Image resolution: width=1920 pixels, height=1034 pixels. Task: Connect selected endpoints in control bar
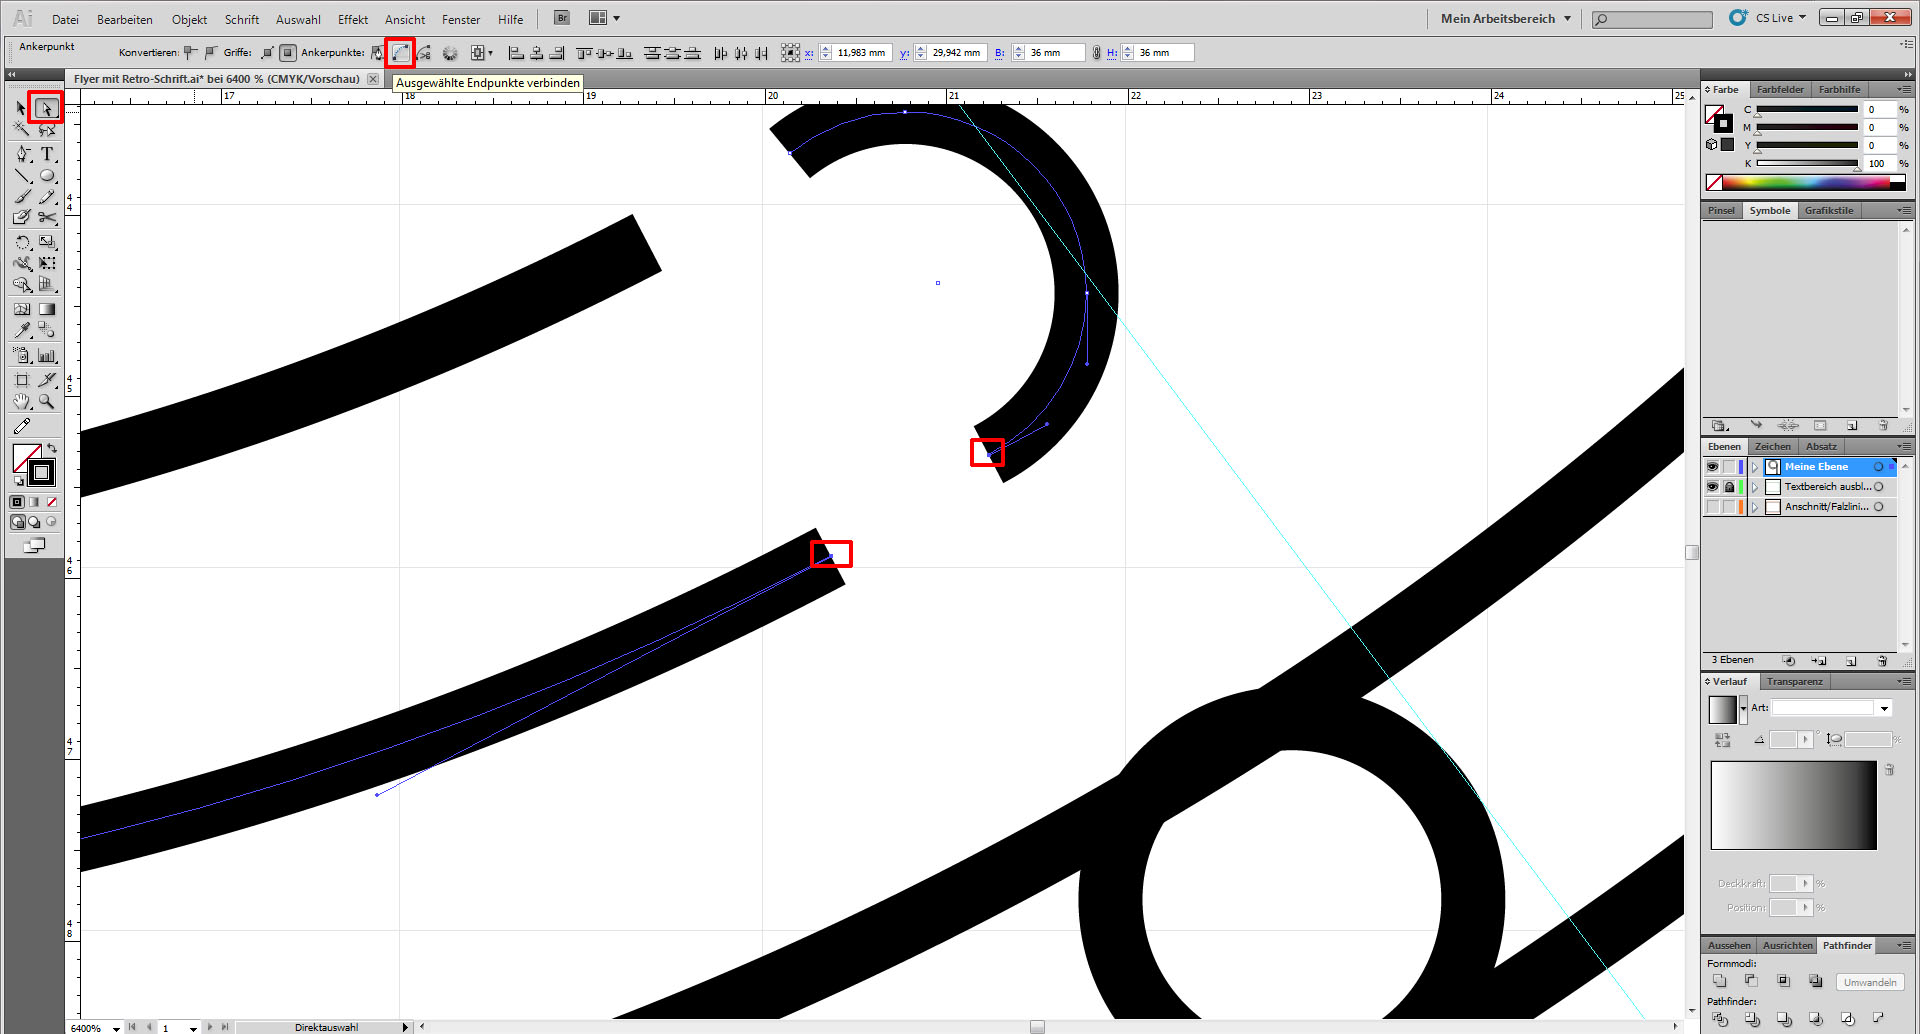click(400, 53)
